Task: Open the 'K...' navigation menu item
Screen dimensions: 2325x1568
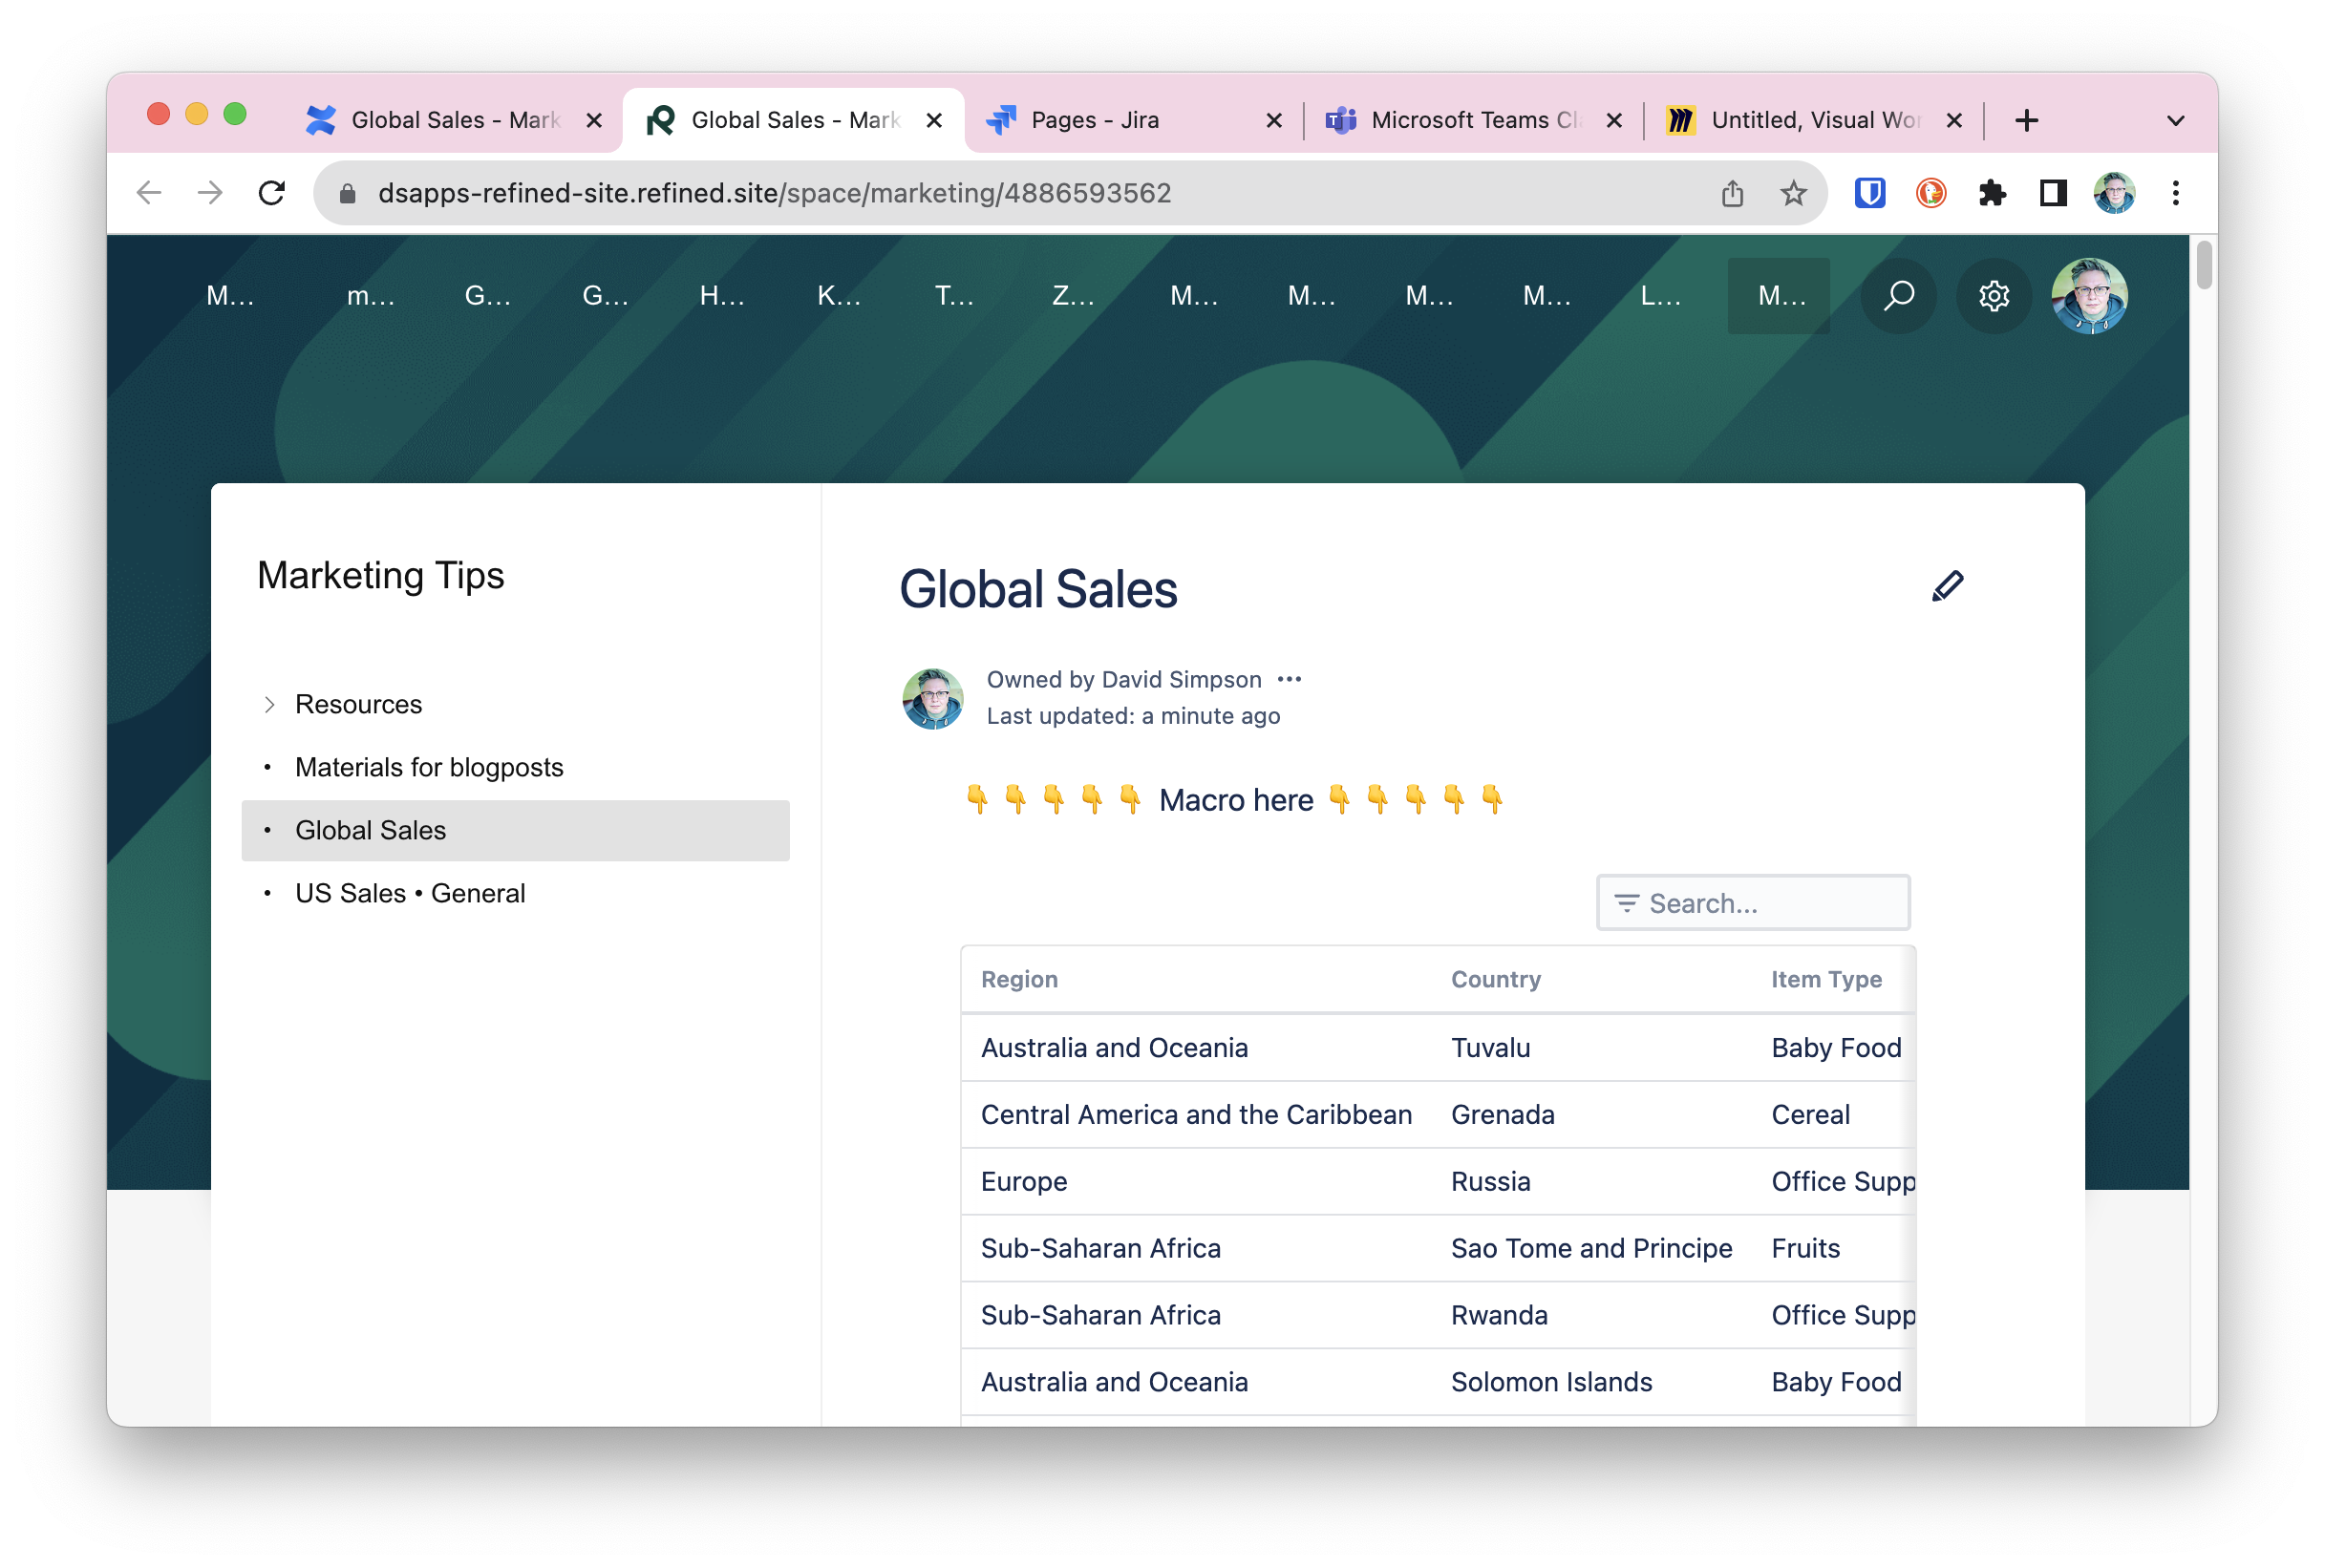Action: [x=838, y=296]
